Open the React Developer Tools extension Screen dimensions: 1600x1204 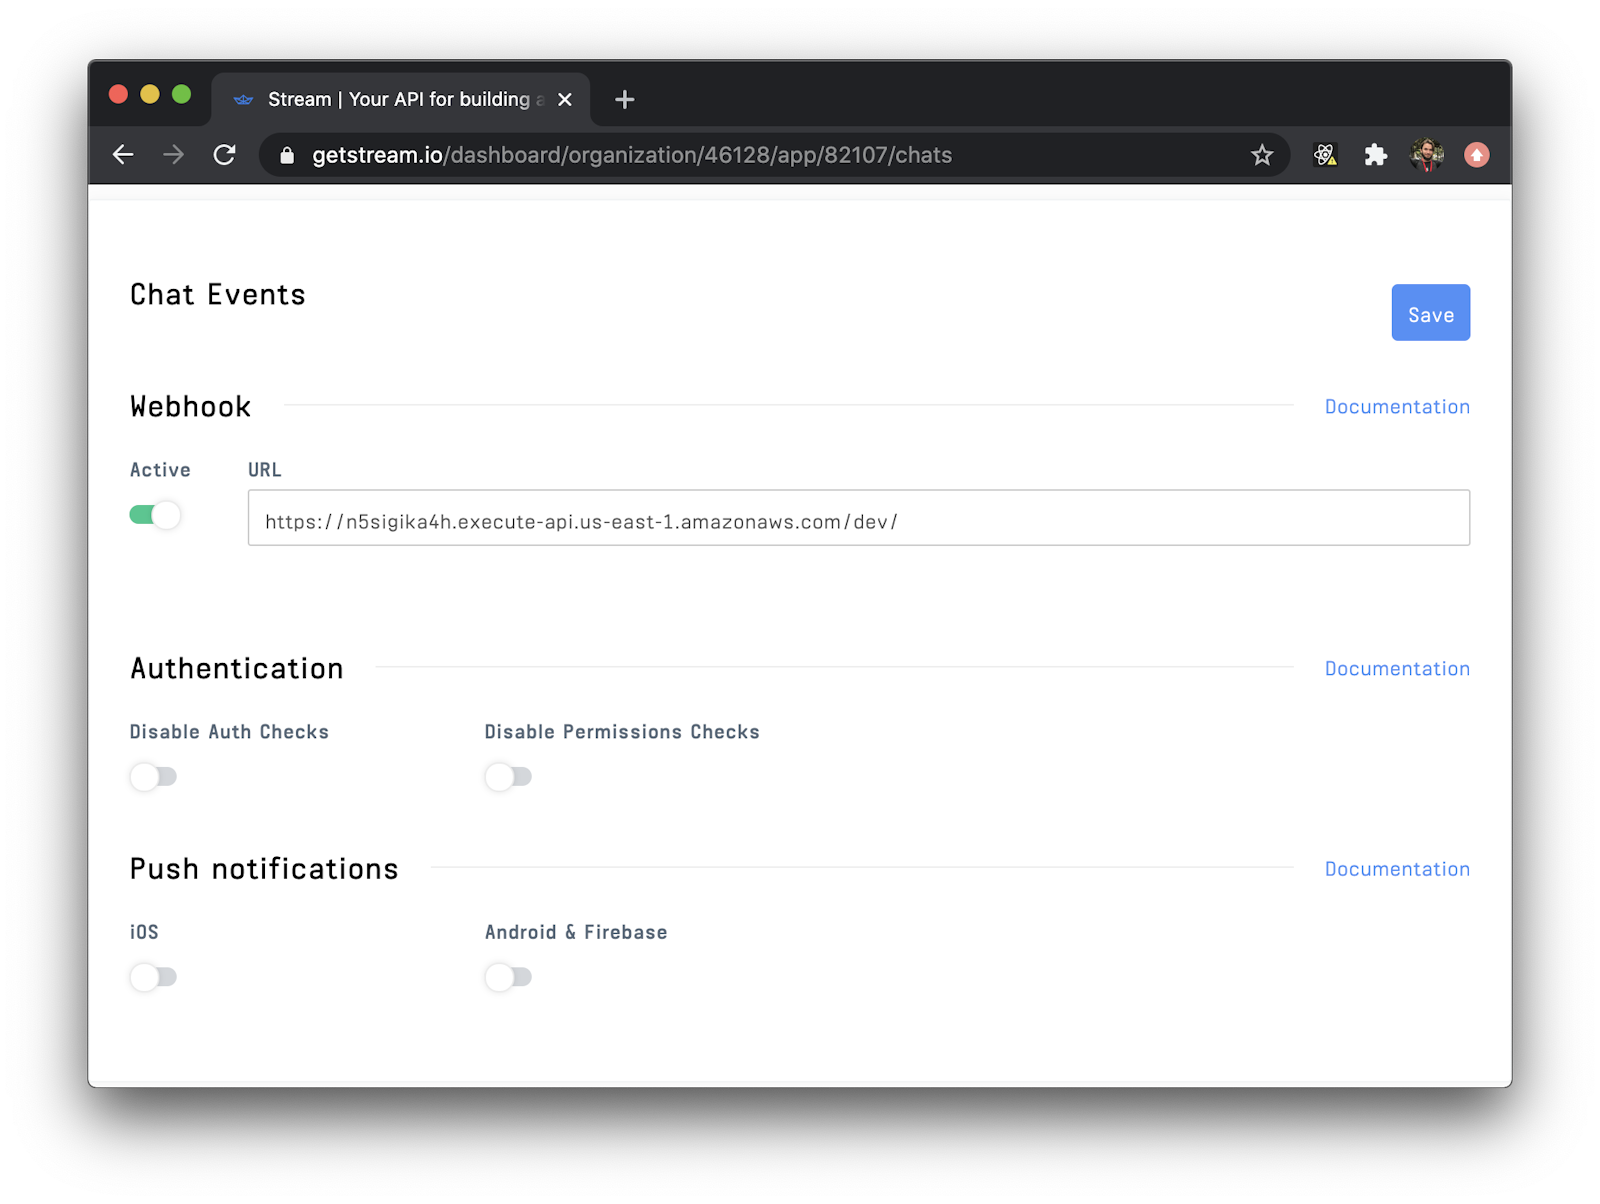1325,155
